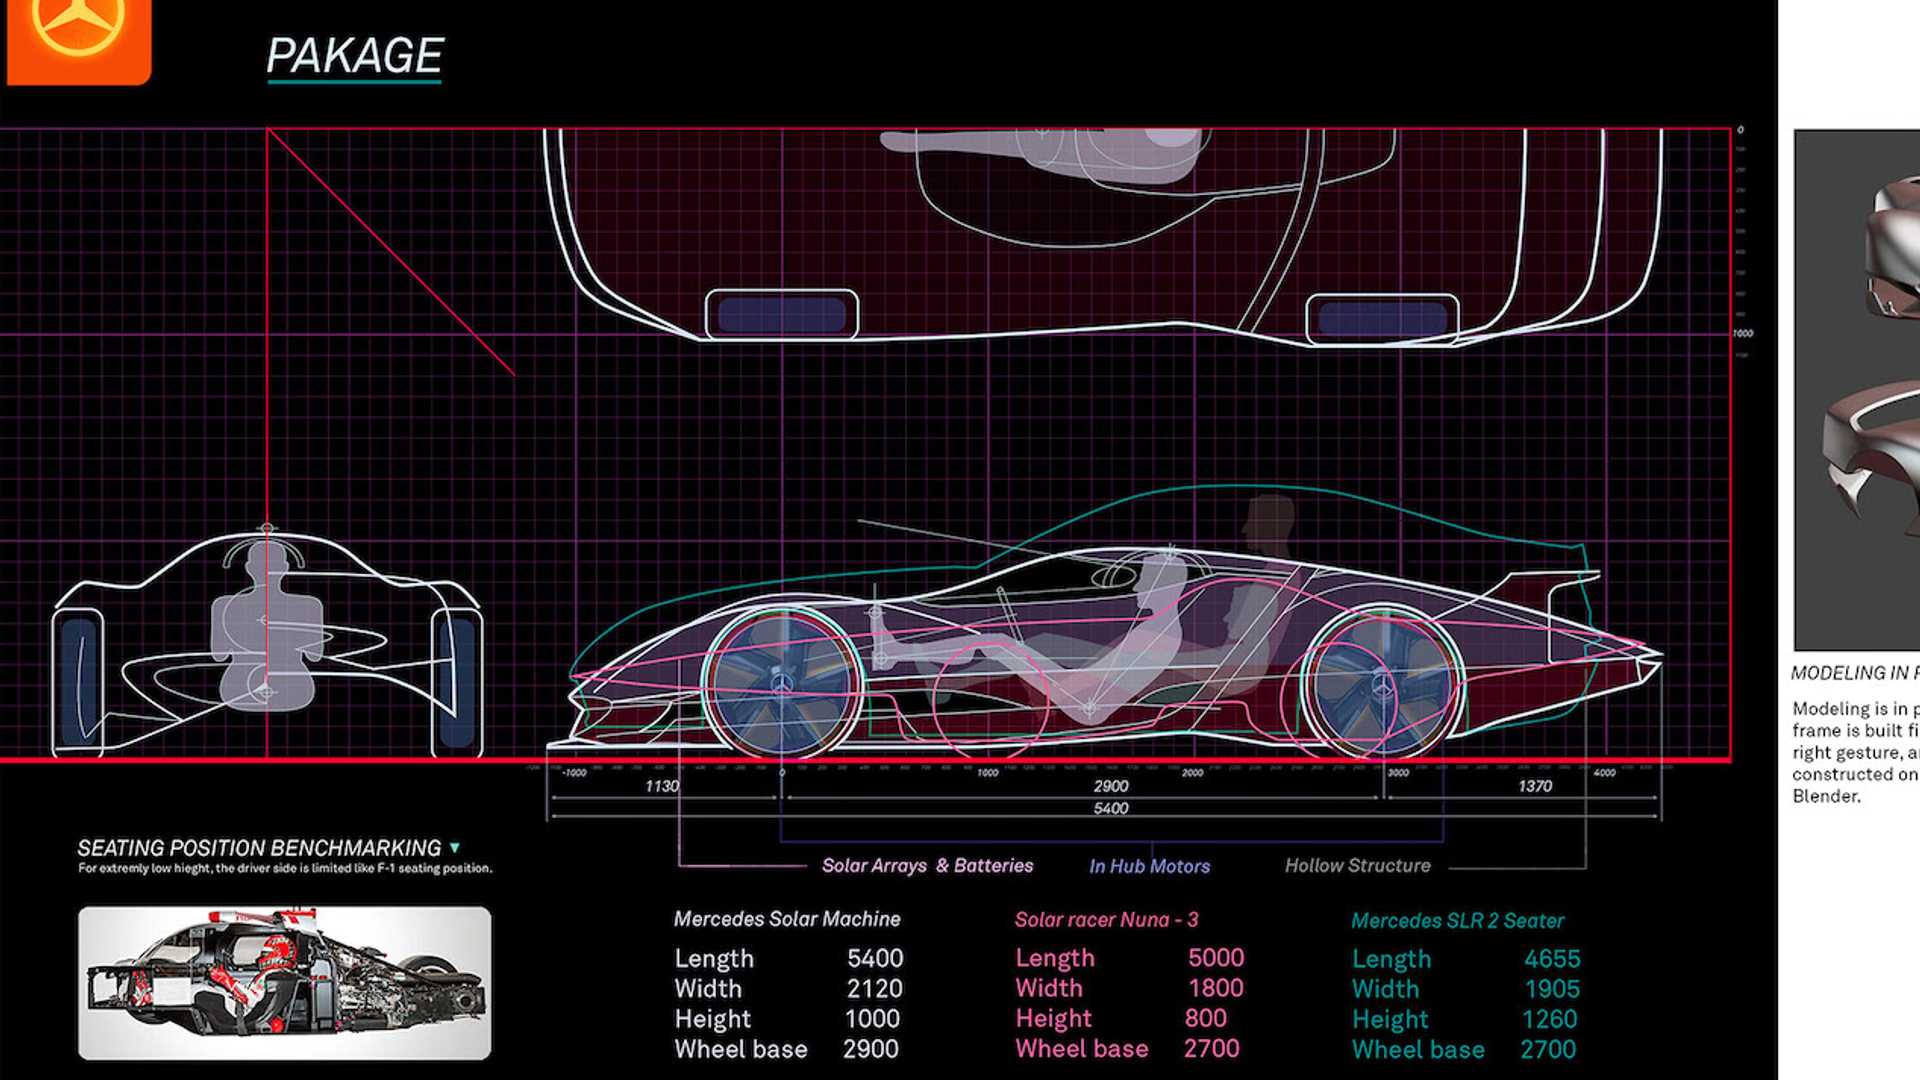
Task: Click the right headlight box in top view
Action: click(1382, 318)
